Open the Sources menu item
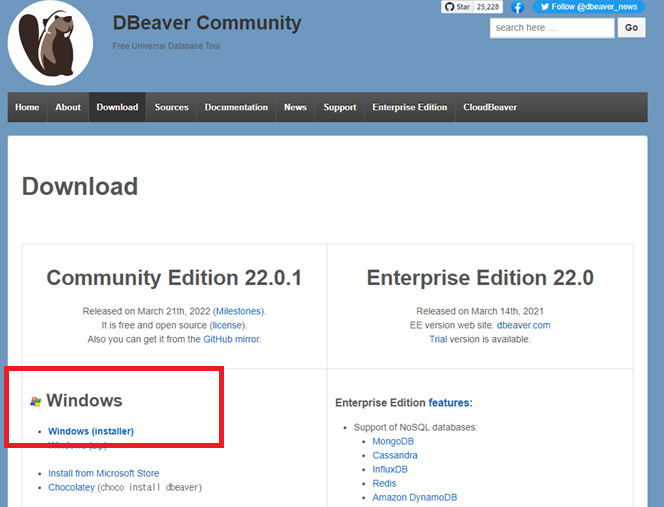This screenshot has height=507, width=664. click(172, 107)
